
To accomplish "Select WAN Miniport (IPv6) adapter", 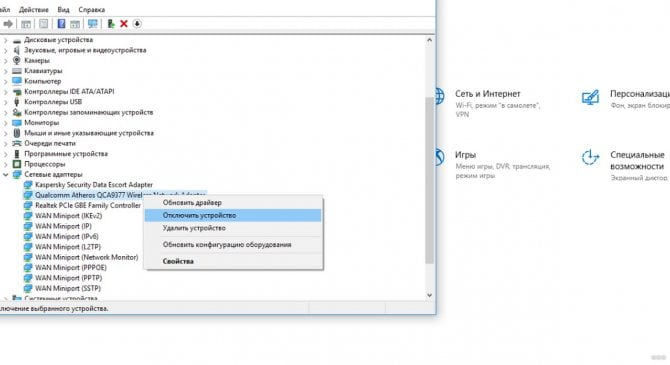I will pyautogui.click(x=67, y=236).
